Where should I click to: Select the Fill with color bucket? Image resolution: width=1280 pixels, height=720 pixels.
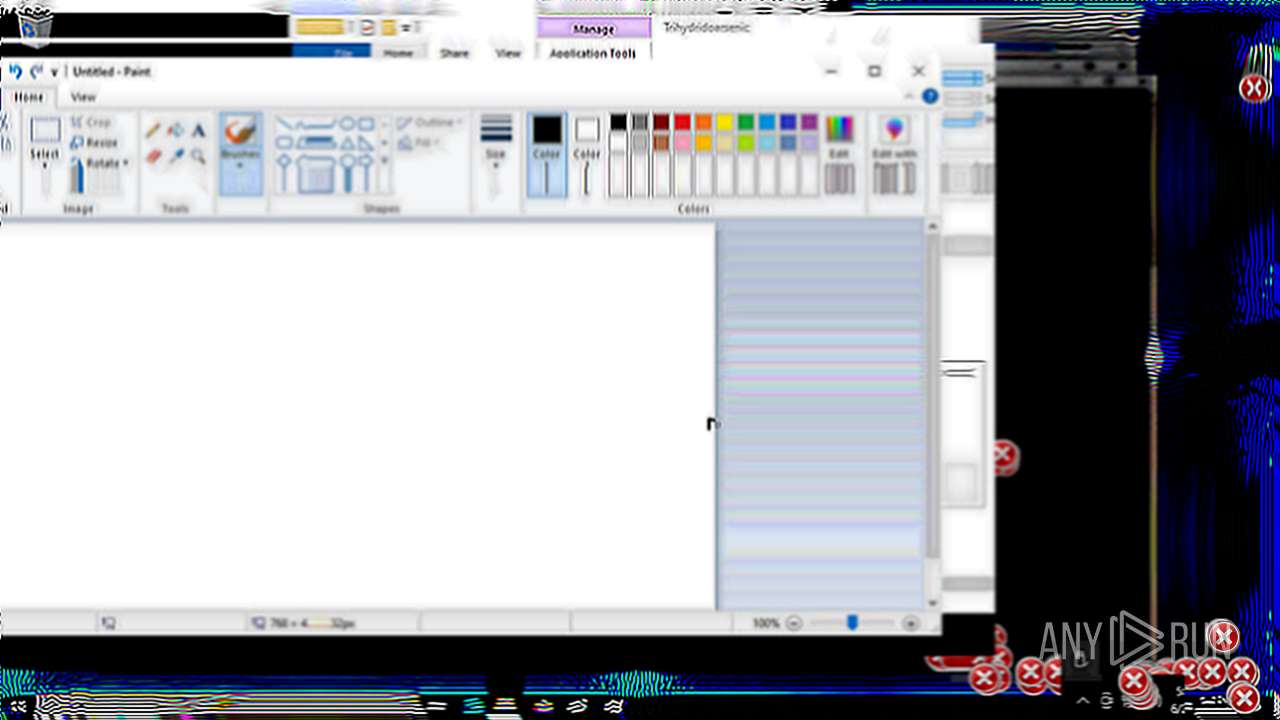176,130
